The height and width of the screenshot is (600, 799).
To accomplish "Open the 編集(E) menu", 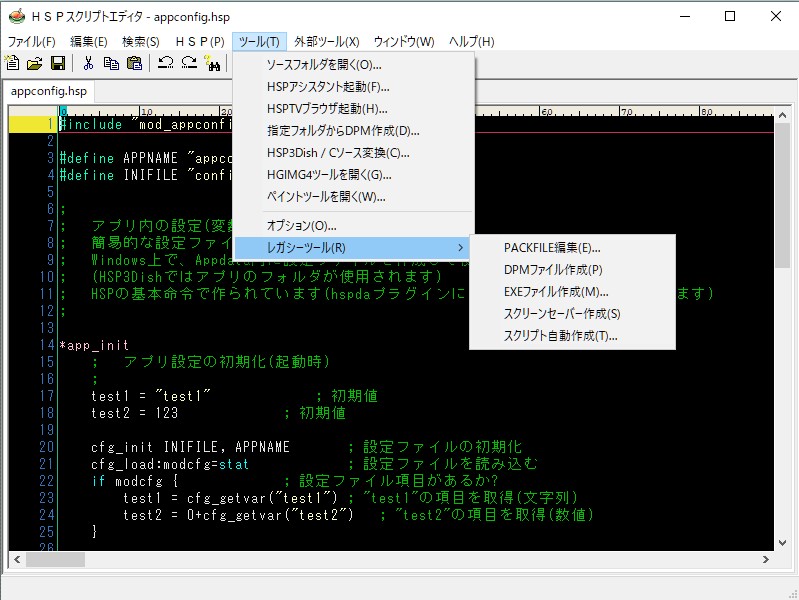I will click(x=89, y=42).
